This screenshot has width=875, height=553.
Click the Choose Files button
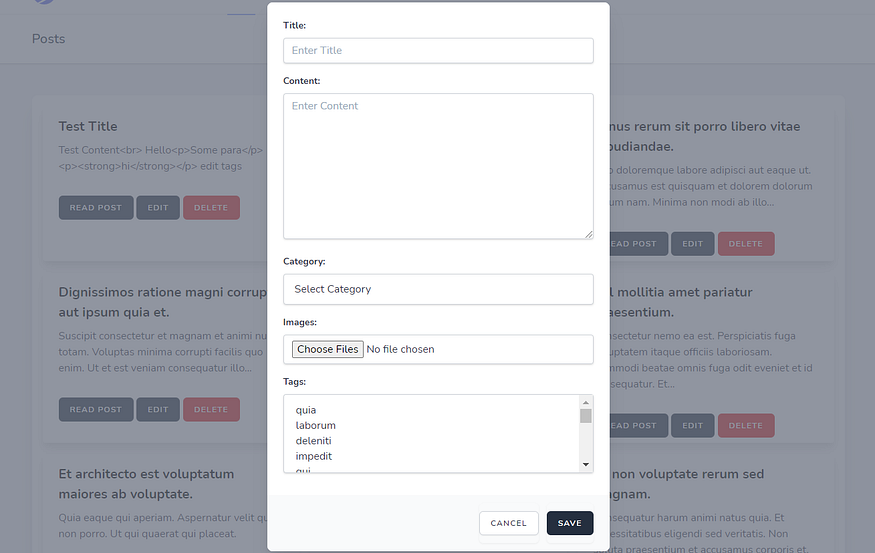coord(328,349)
